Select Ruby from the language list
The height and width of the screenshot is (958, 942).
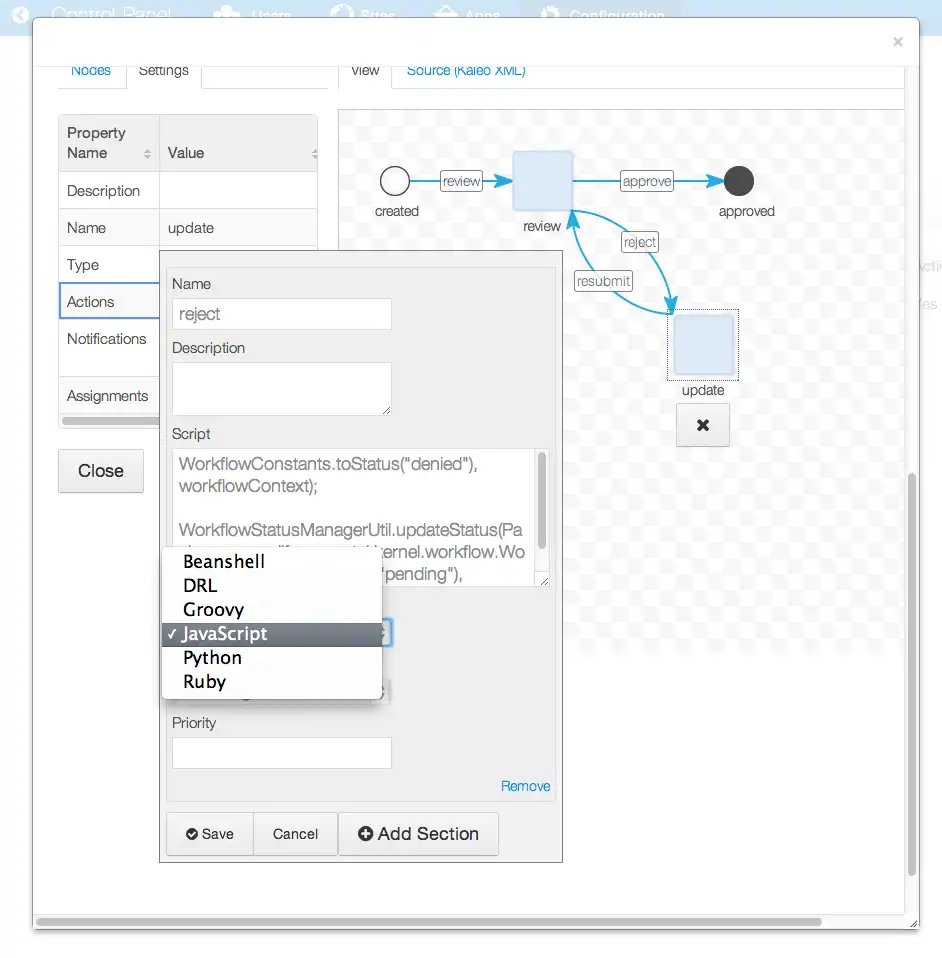pyautogui.click(x=205, y=682)
